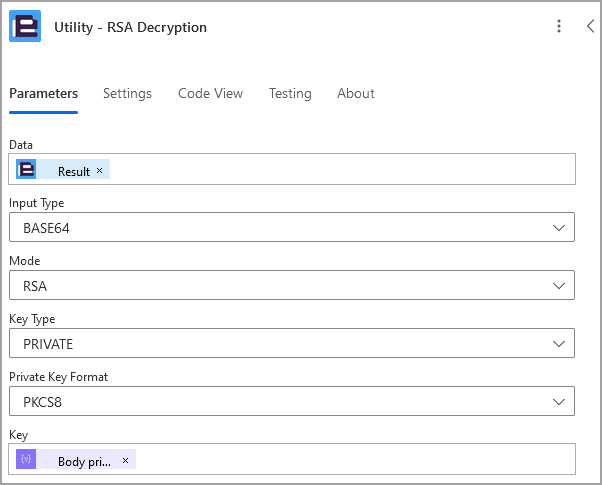Select the Body pri... dynamic content token
Image resolution: width=602 pixels, height=485 pixels.
coord(84,461)
